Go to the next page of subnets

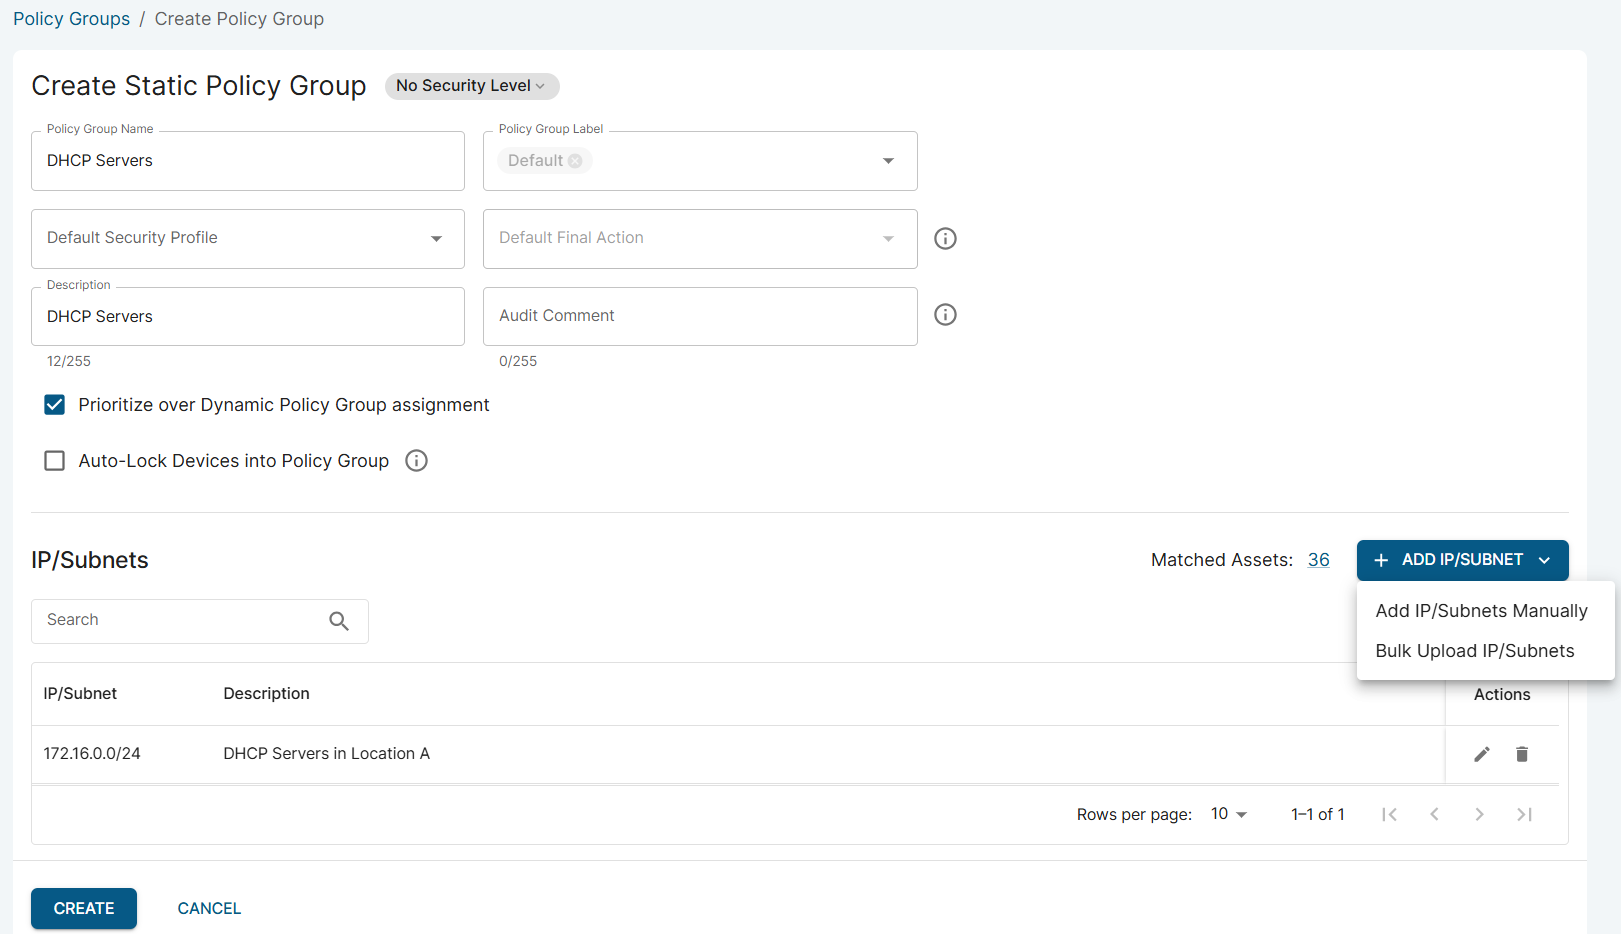[x=1478, y=814]
